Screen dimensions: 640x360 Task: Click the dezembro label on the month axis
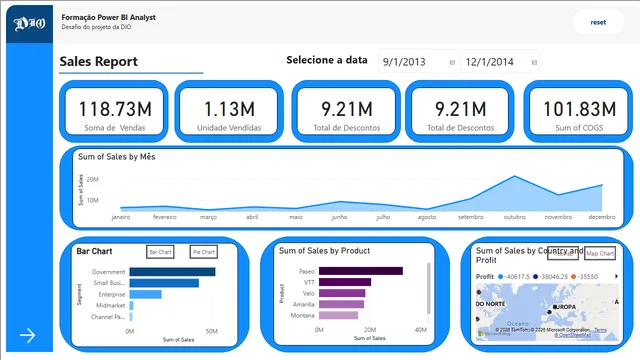pyautogui.click(x=602, y=217)
